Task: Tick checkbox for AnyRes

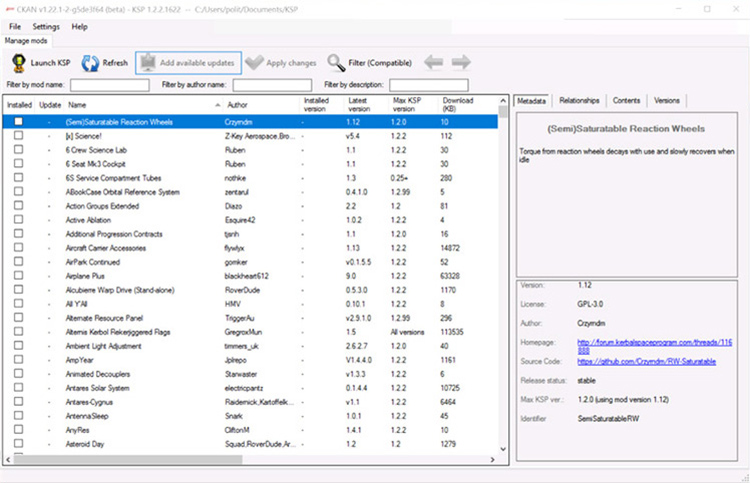Action: click(18, 430)
